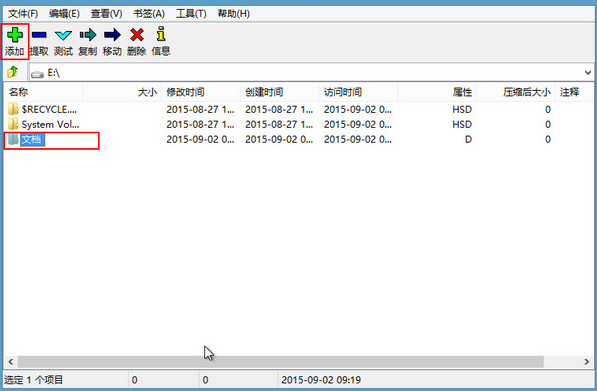Click the horizontal scrollbar left arrow
This screenshot has width=597, height=391.
[x=11, y=362]
